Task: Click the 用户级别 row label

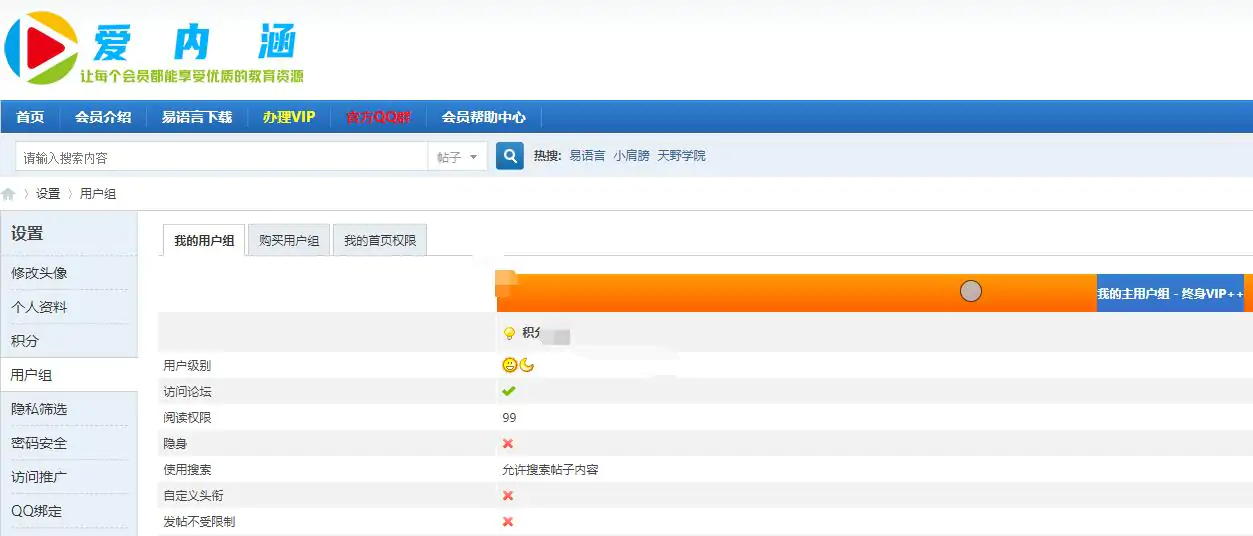Action: 187,365
